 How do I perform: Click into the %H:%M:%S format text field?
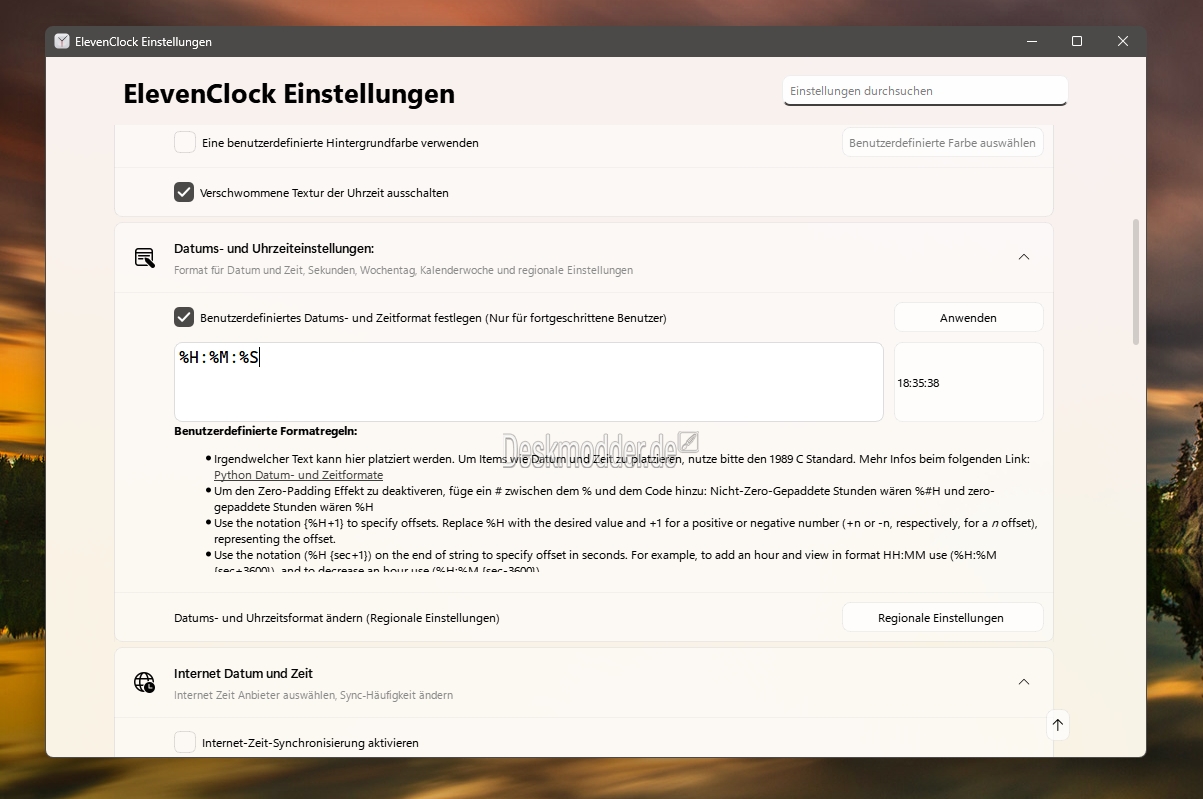[529, 382]
